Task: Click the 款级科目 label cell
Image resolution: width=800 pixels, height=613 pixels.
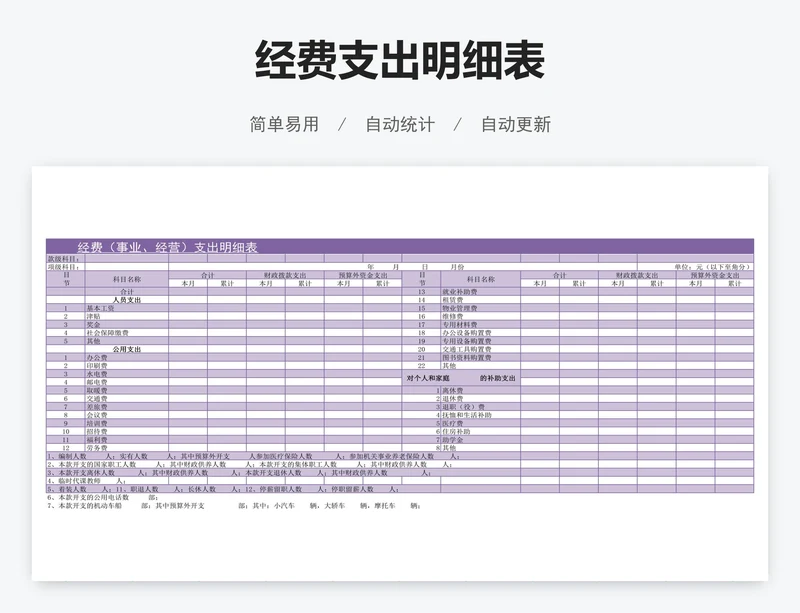Action: pyautogui.click(x=64, y=259)
